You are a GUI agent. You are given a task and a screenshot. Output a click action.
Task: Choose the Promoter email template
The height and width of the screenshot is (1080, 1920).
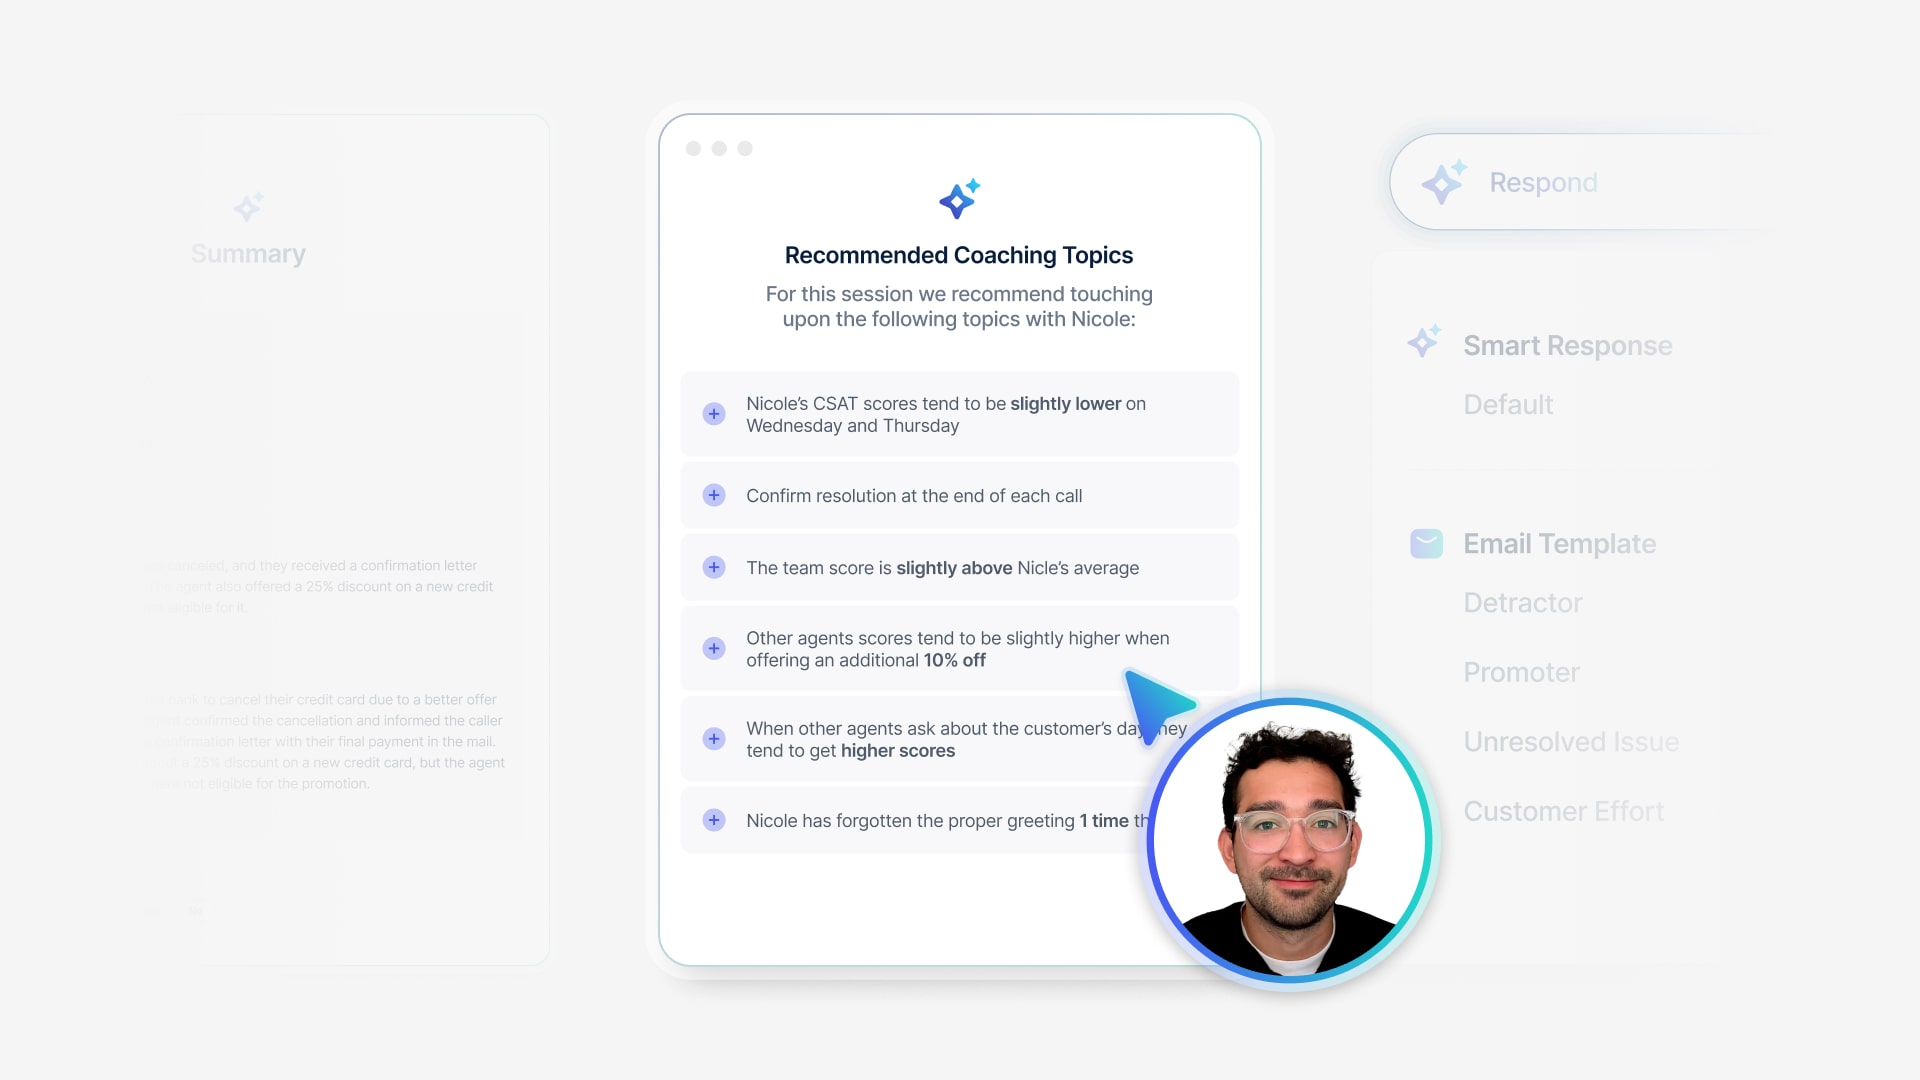(1521, 672)
